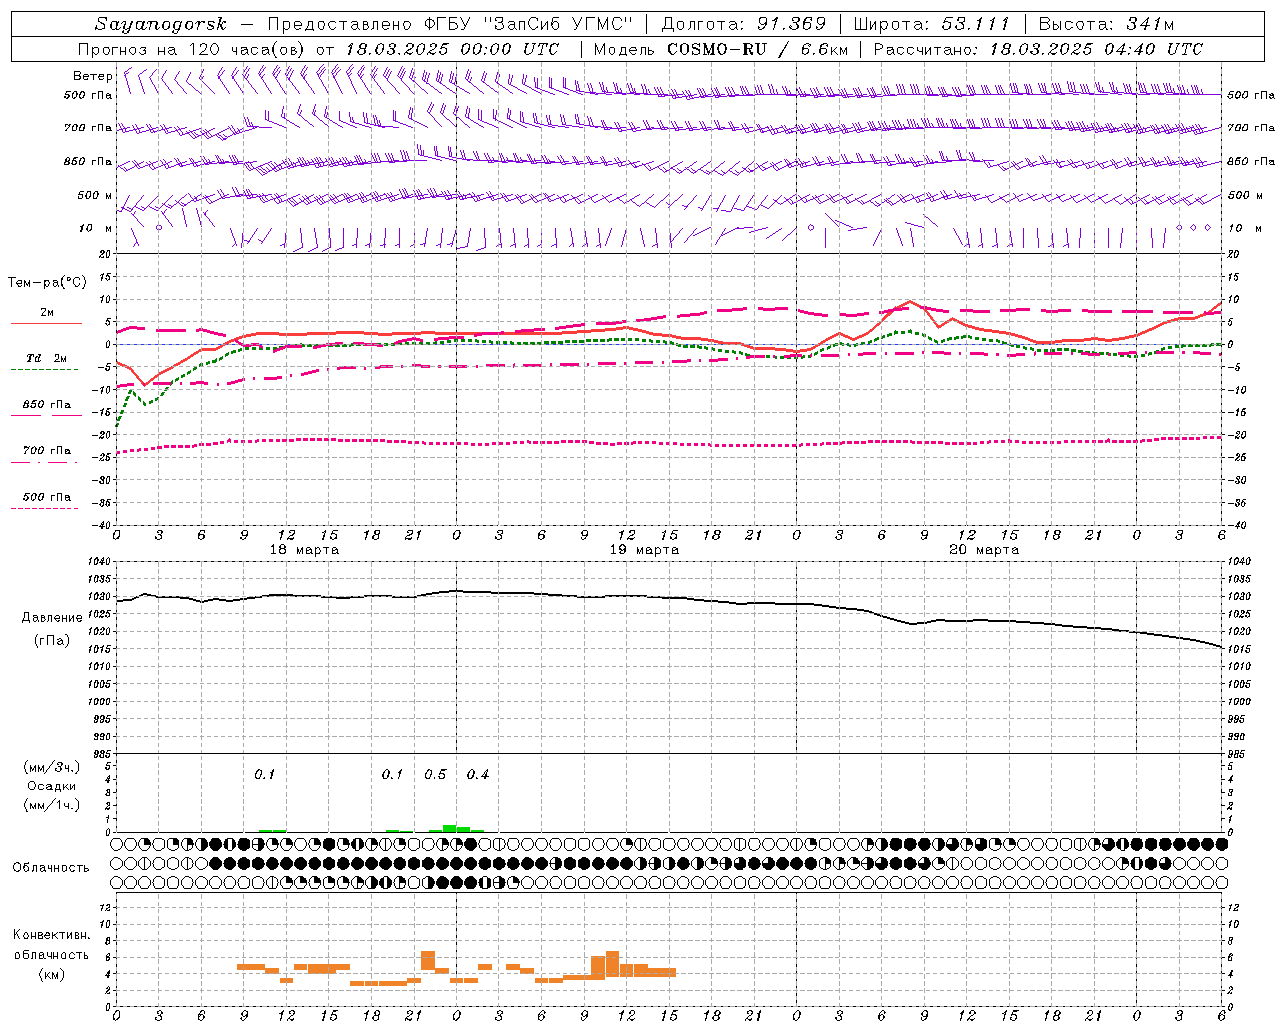Select the 'Модель COSMO-RU / 6.6км' label
The width and height of the screenshot is (1280, 1024).
tap(721, 49)
